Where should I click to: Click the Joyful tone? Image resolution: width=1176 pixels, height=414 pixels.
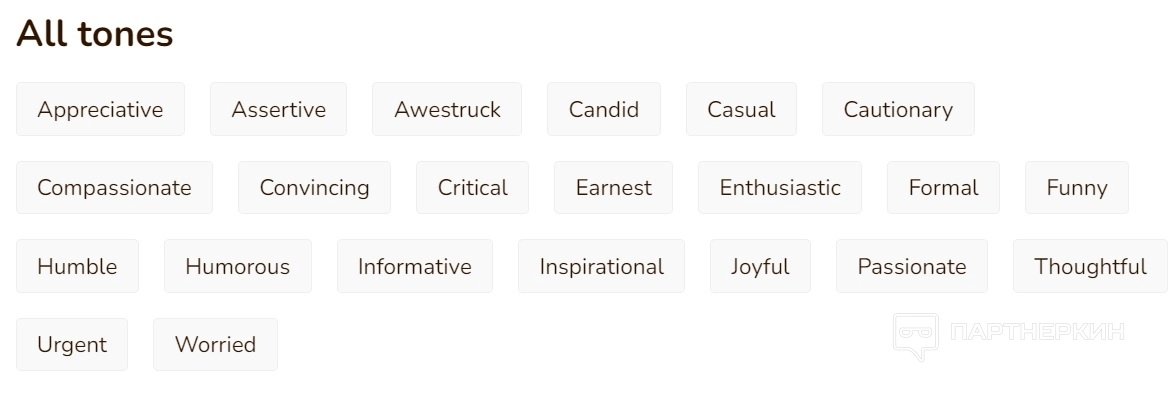pyautogui.click(x=760, y=266)
